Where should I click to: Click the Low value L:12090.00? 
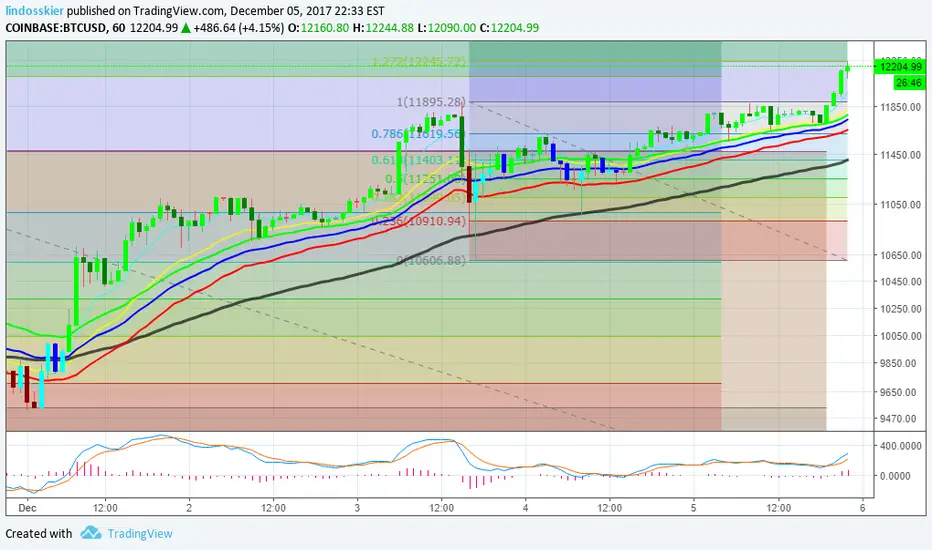(446, 27)
